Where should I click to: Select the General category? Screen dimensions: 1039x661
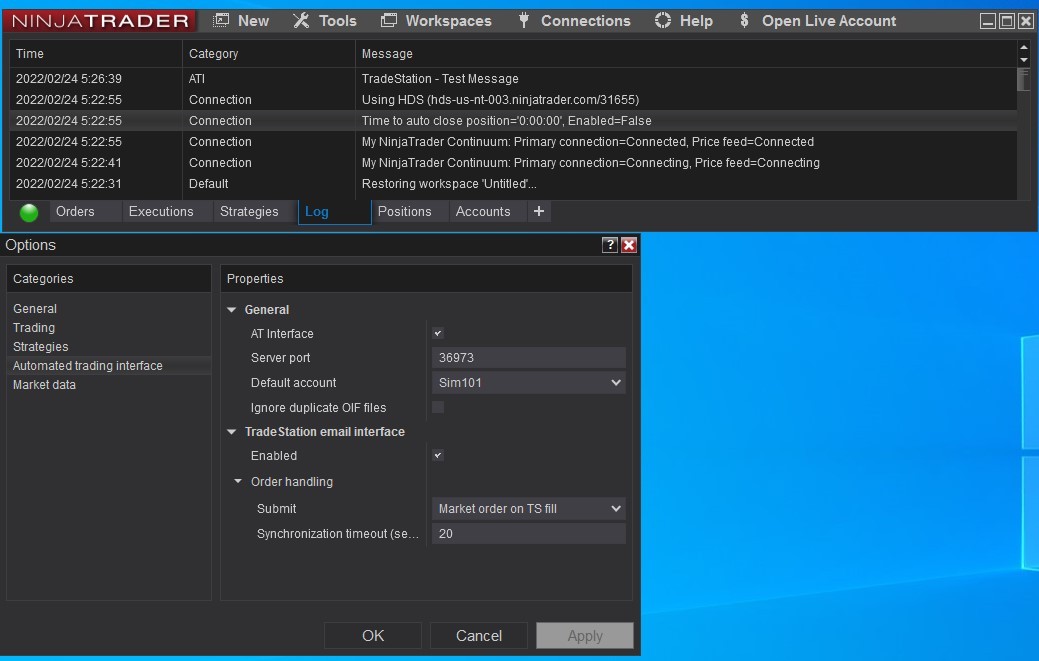click(x=109, y=309)
